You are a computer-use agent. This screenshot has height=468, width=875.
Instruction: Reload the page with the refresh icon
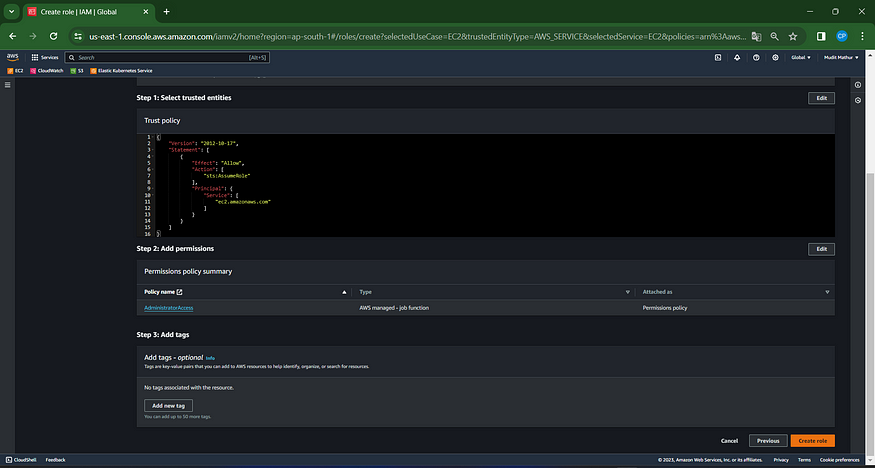(54, 36)
